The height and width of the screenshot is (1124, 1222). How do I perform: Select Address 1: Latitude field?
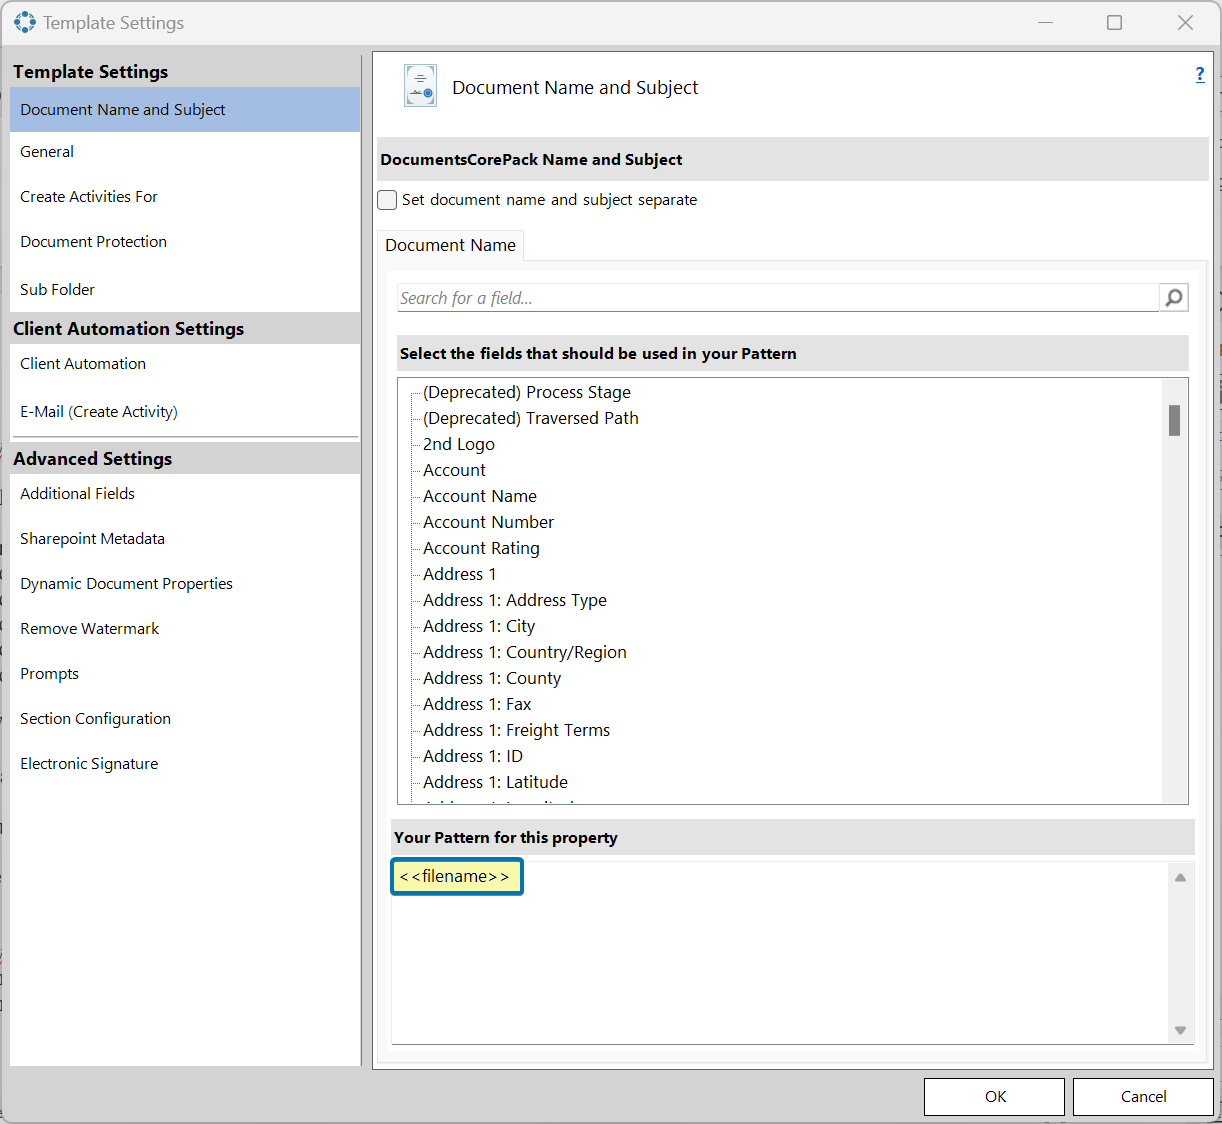pos(495,782)
